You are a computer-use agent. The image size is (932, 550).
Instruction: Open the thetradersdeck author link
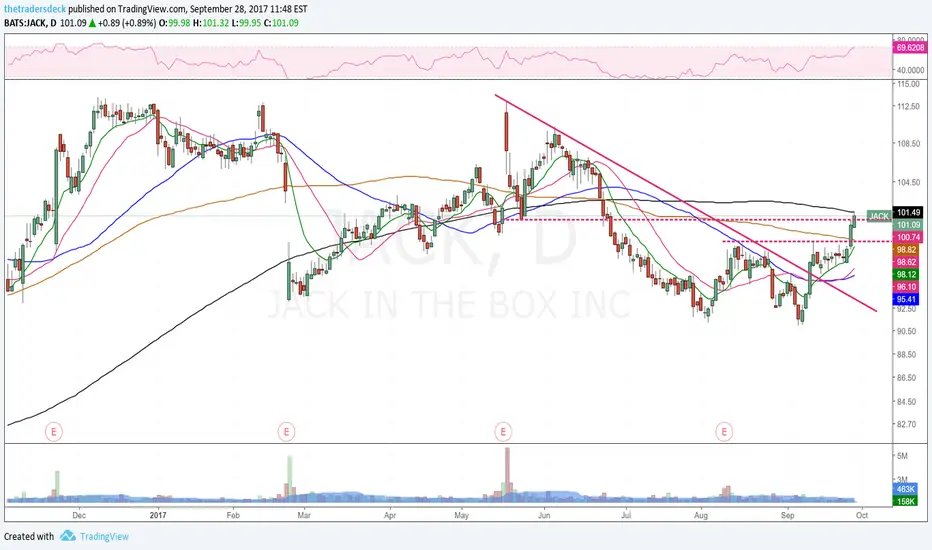point(35,10)
